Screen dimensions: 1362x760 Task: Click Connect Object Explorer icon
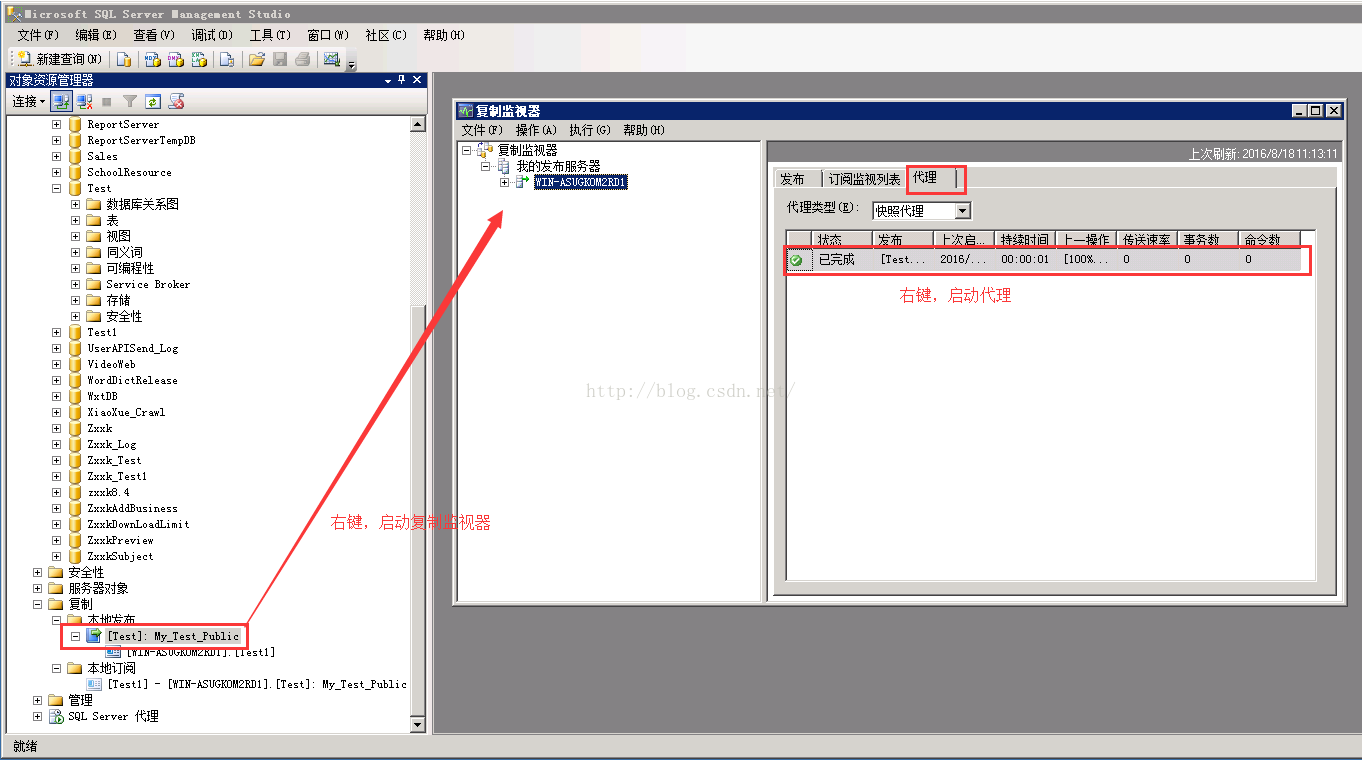click(x=62, y=101)
